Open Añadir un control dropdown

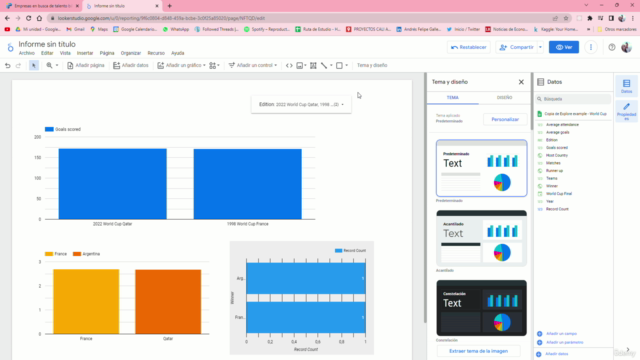(253, 65)
